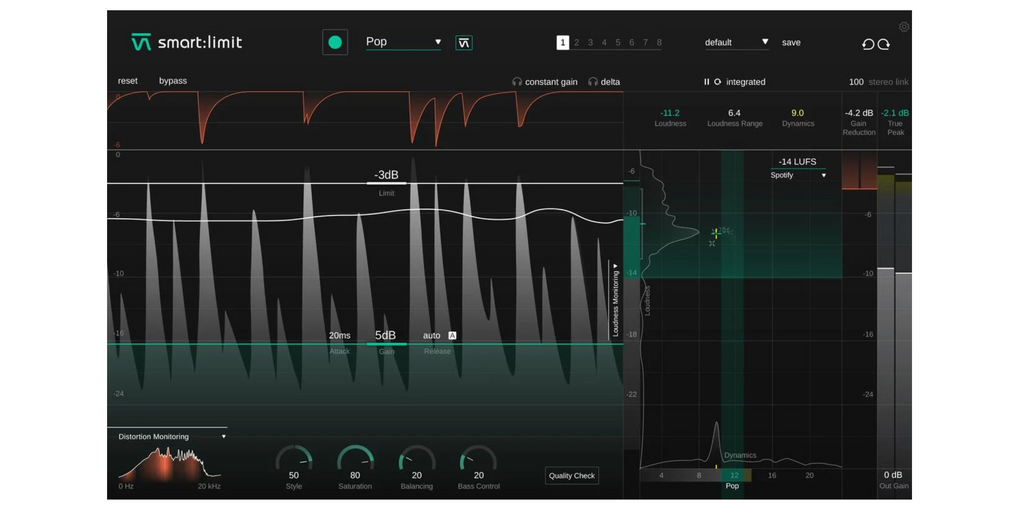Restart the integrated loudness measurement

pos(718,82)
